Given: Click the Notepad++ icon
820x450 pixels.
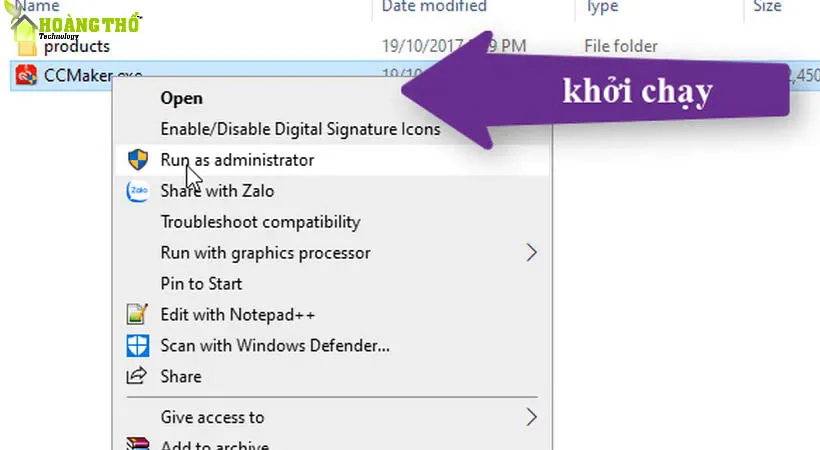Looking at the screenshot, I should (x=138, y=314).
